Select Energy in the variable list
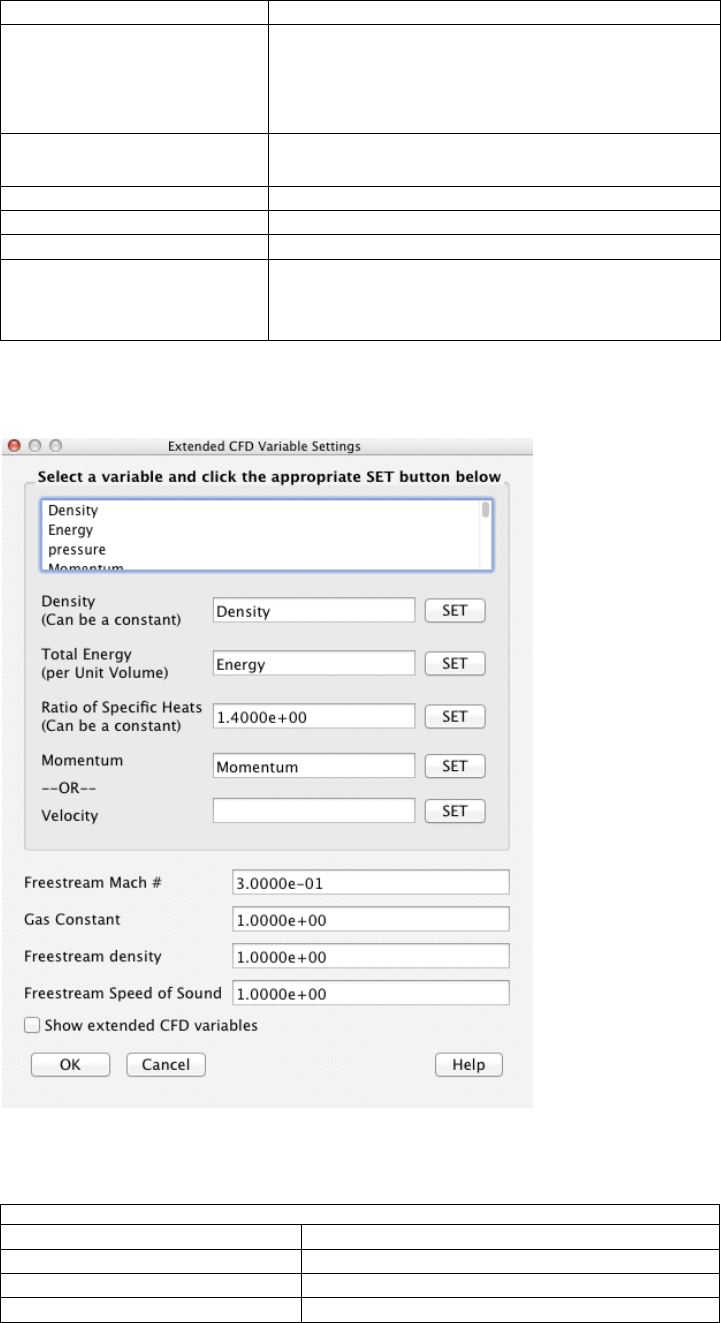The image size is (721, 1323). tap(70, 530)
